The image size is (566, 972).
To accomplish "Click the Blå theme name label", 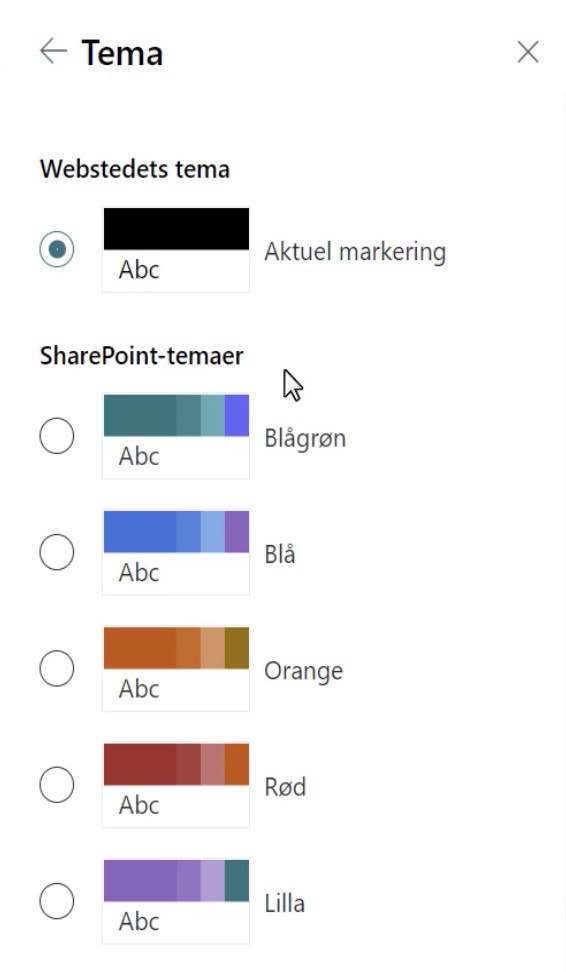I will (x=280, y=554).
